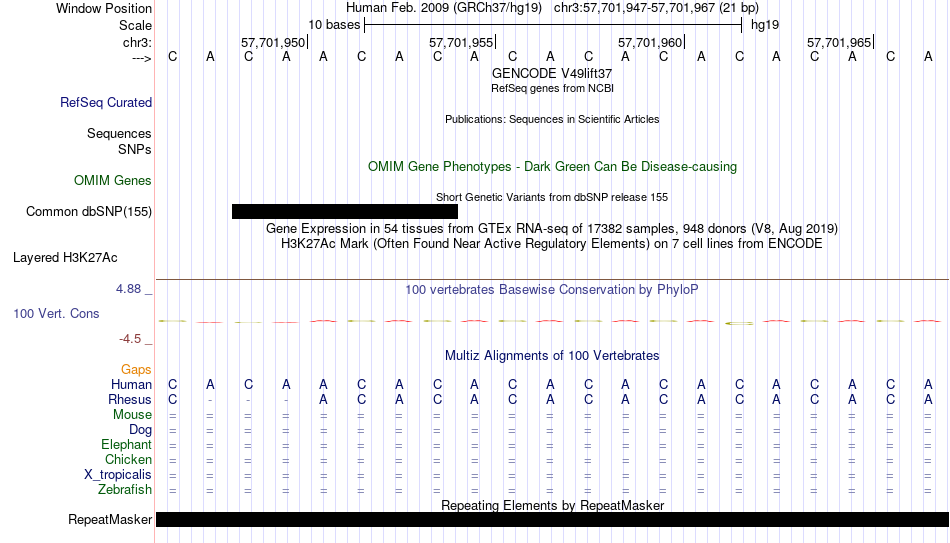The width and height of the screenshot is (950, 543).
Task: Click the orange Gaps row label
Action: 136,370
